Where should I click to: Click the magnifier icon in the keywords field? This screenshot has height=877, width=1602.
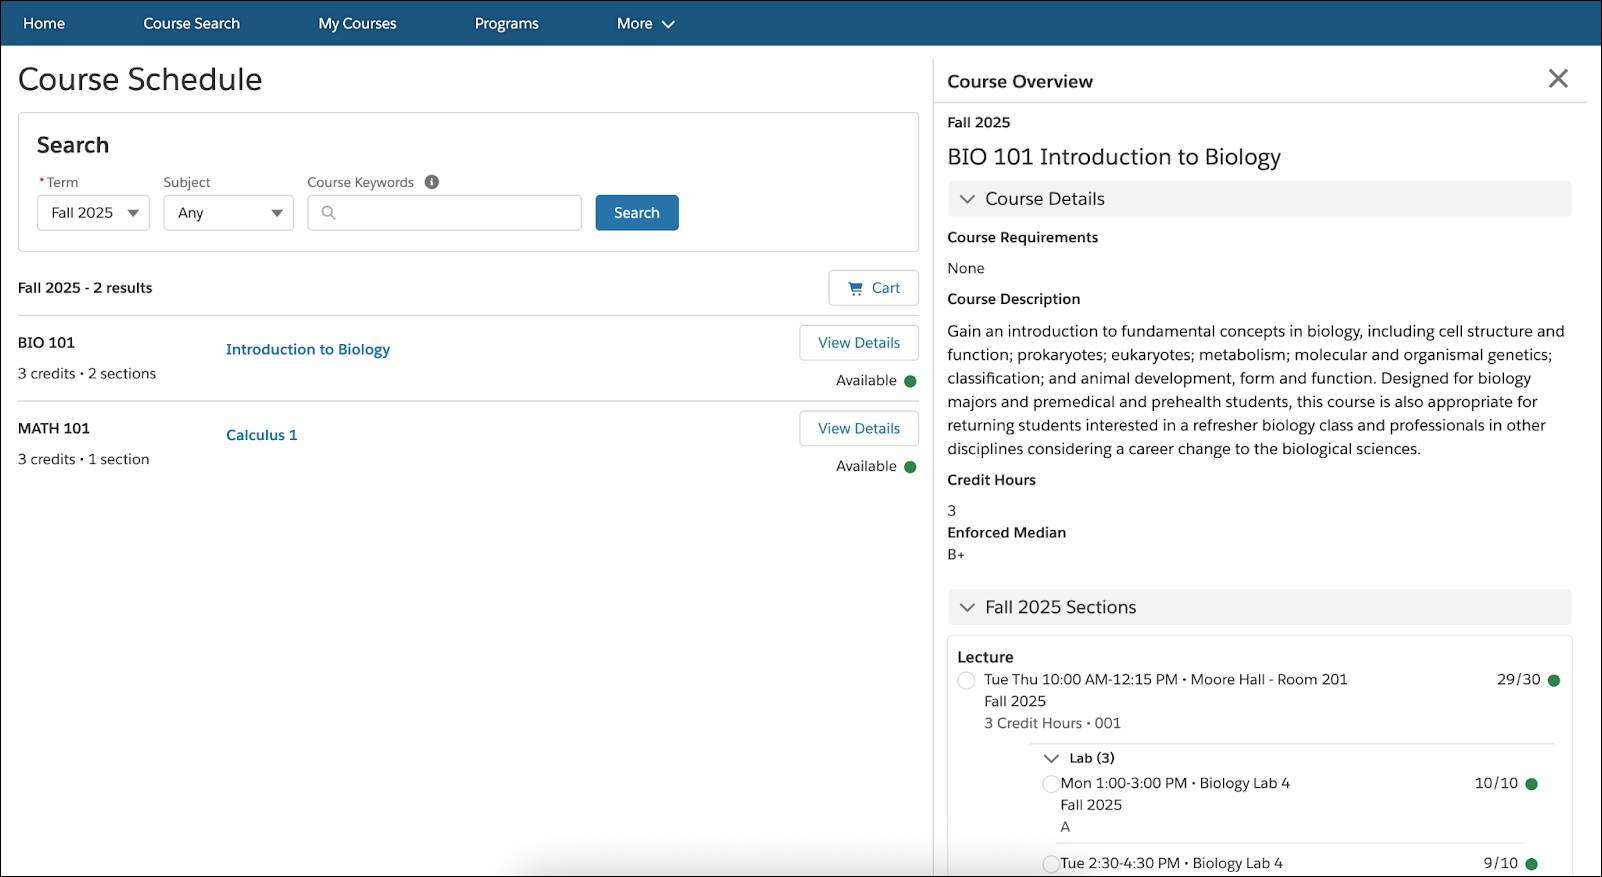(328, 213)
